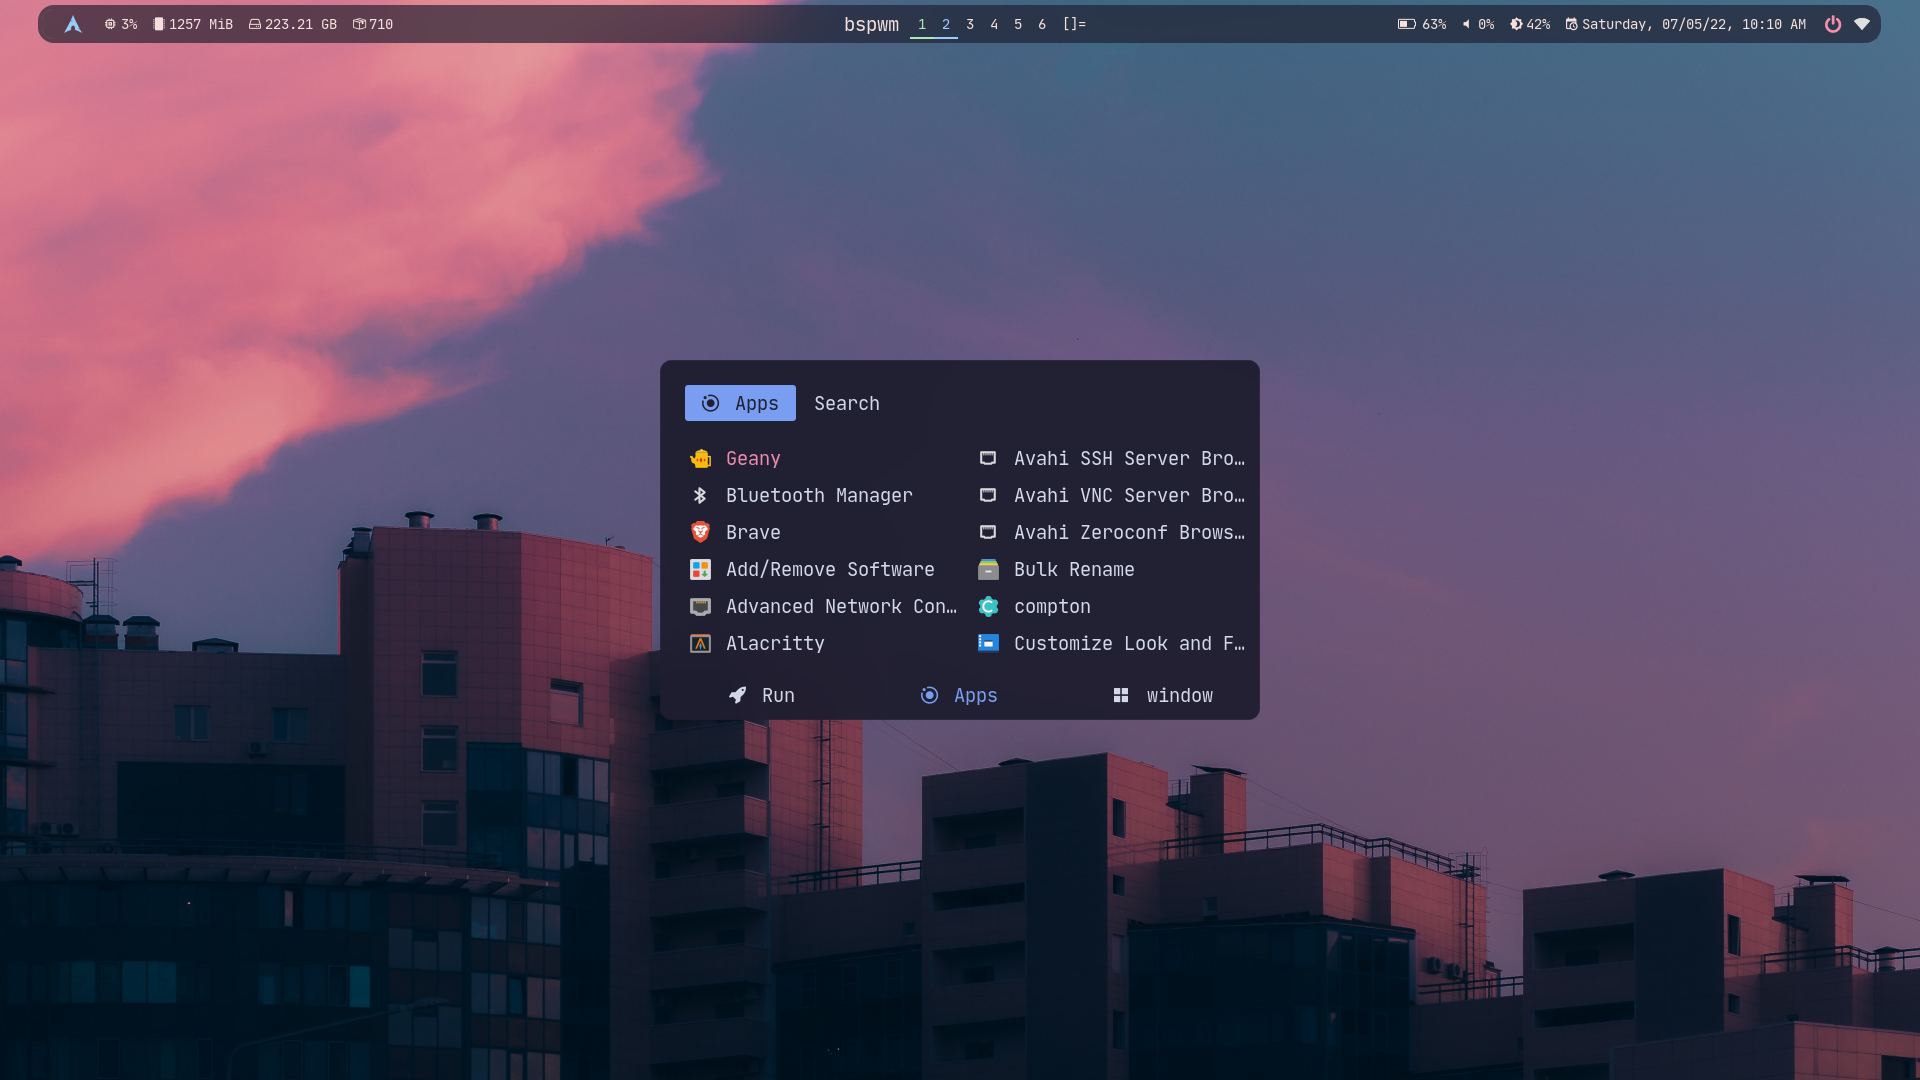Launch Brave via its lion icon

click(x=700, y=533)
